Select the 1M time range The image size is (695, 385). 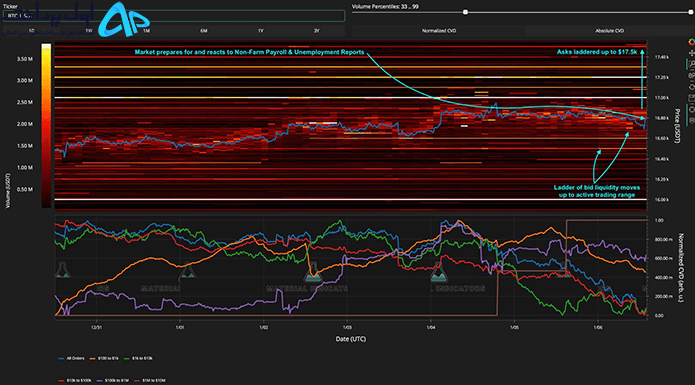click(146, 31)
